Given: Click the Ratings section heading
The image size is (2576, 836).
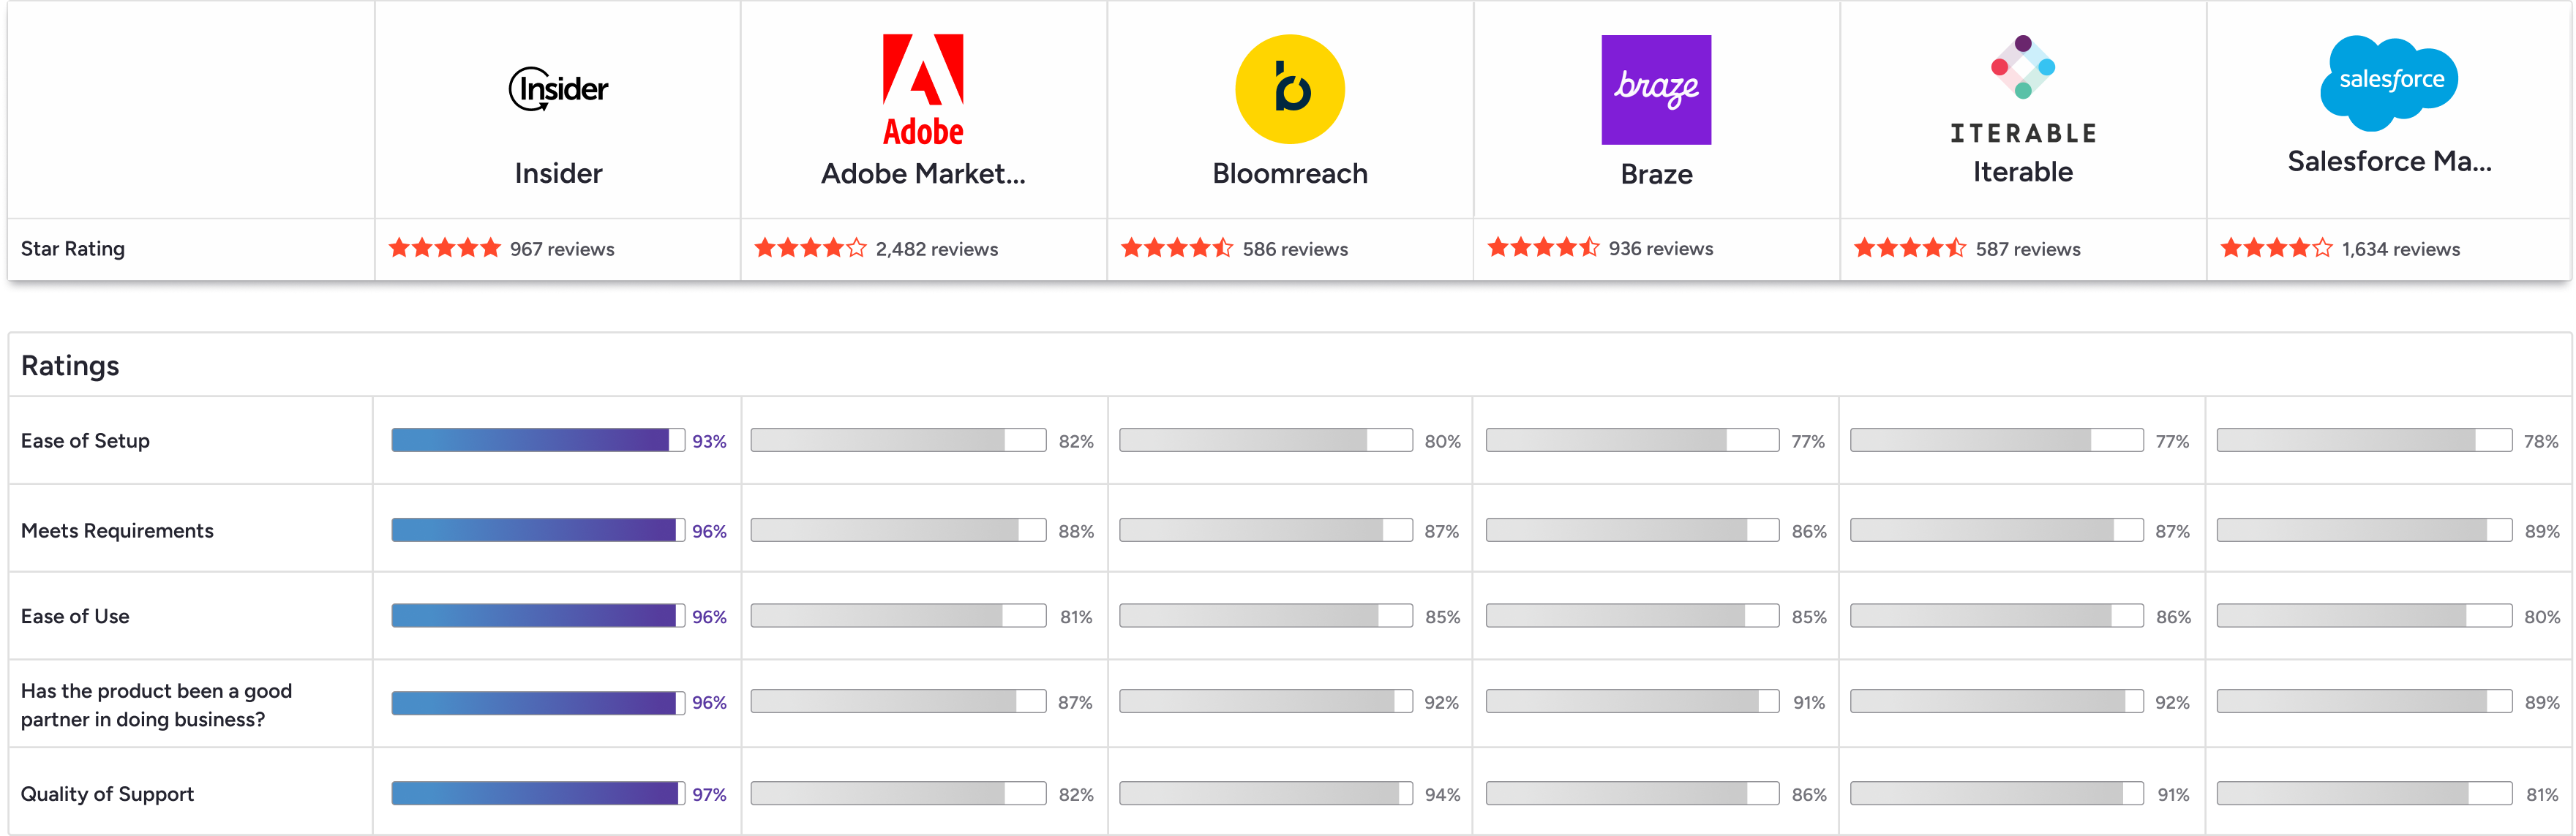Looking at the screenshot, I should tap(70, 366).
